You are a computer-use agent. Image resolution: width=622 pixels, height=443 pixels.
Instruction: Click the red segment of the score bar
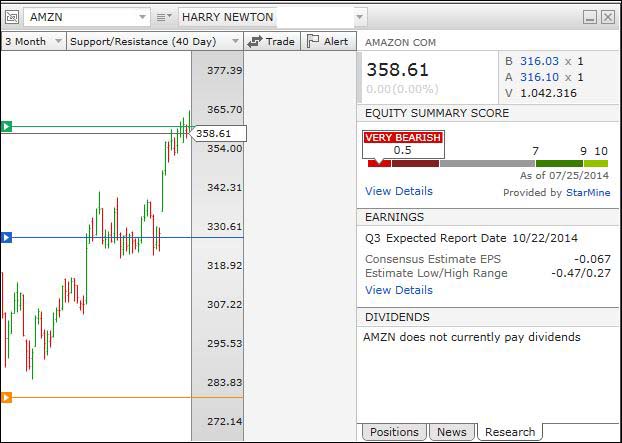click(379, 163)
